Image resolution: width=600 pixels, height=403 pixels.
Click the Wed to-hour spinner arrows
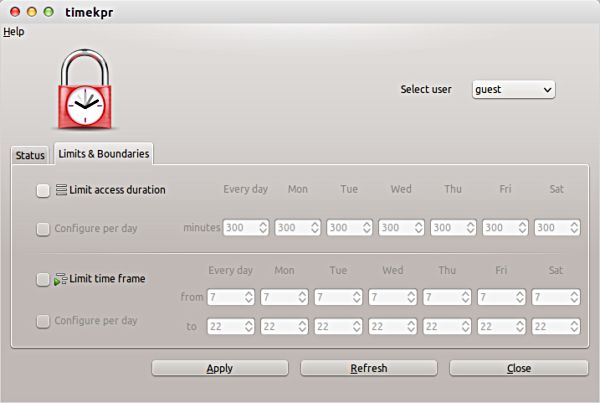coord(411,326)
